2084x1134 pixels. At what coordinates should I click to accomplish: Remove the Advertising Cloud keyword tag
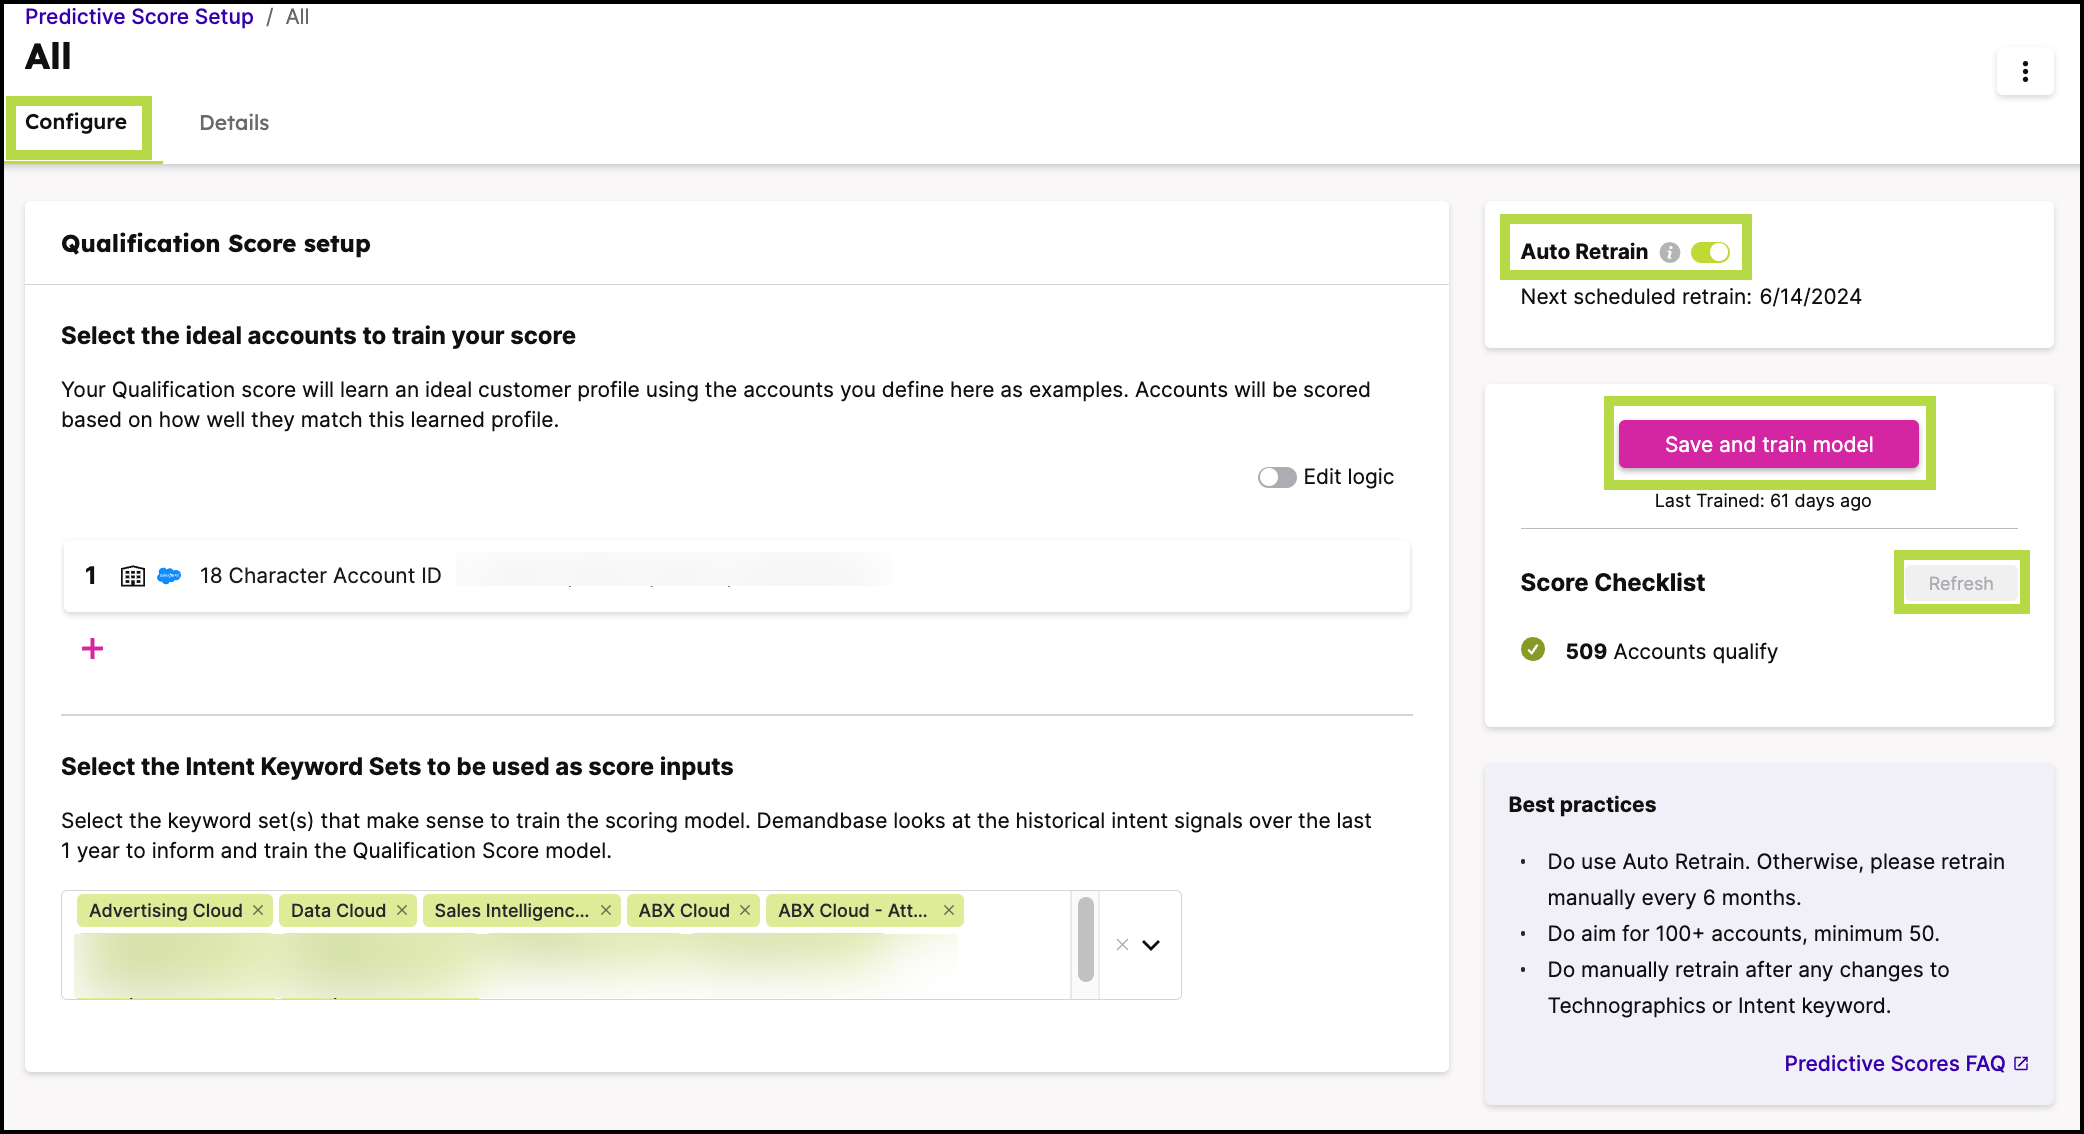point(258,910)
